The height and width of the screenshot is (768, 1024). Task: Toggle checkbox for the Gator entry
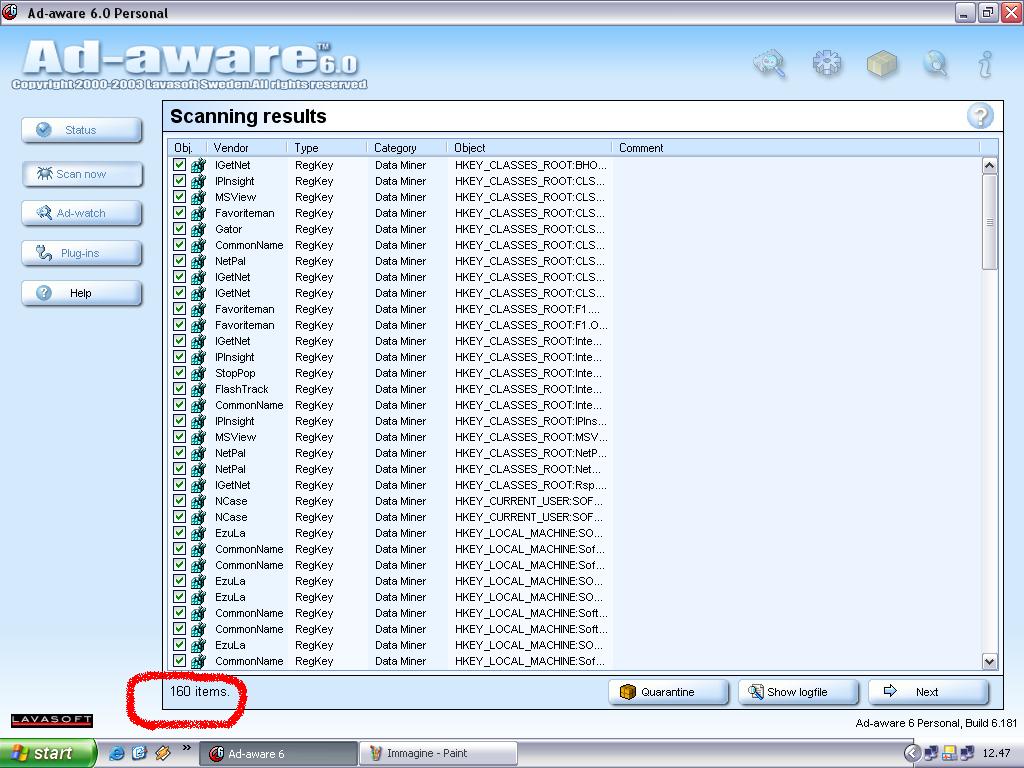tap(180, 229)
